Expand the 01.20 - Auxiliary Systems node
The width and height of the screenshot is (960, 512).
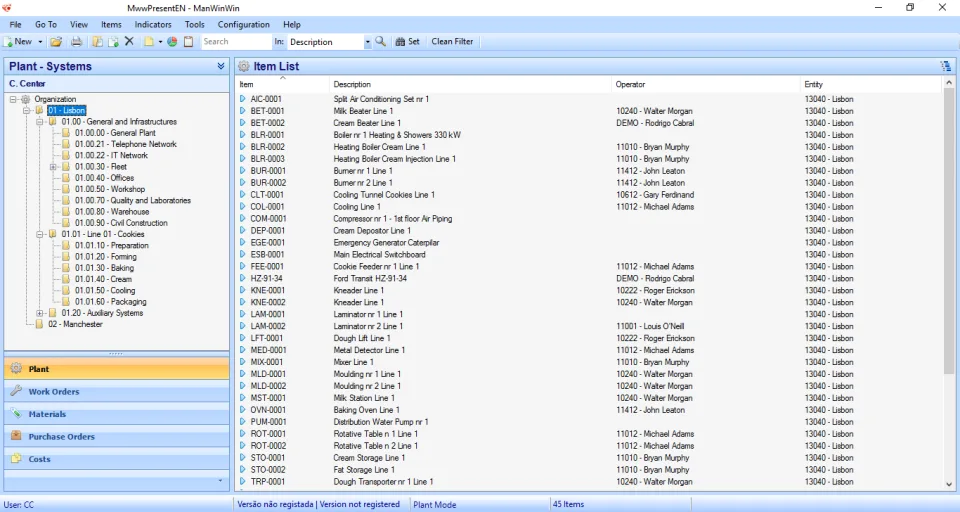[x=39, y=313]
